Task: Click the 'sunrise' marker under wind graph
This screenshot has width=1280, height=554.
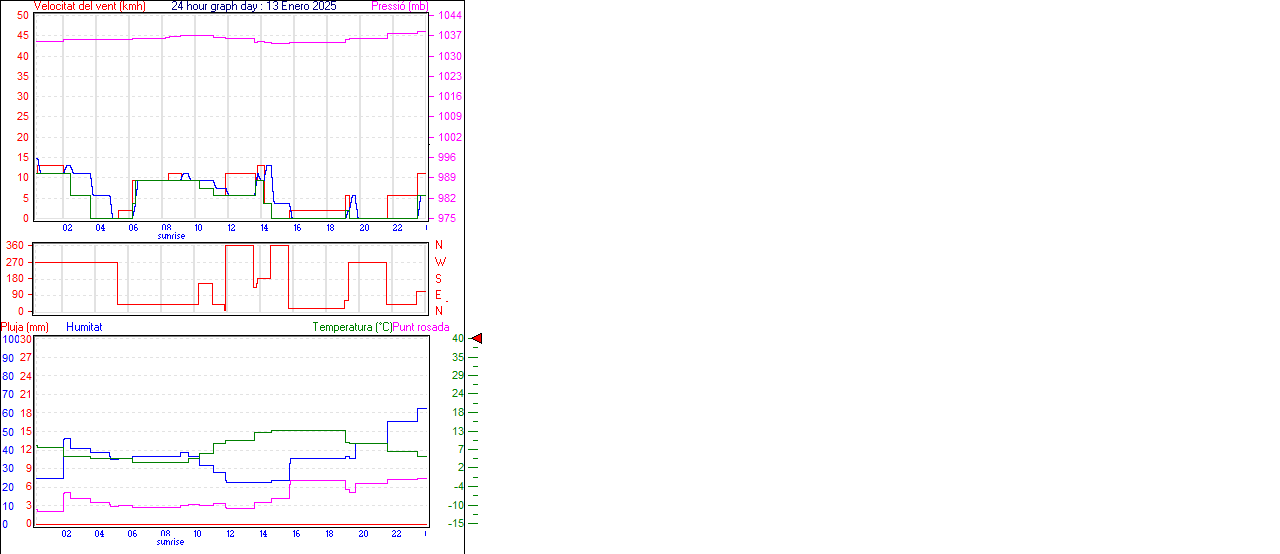Action: [170, 236]
